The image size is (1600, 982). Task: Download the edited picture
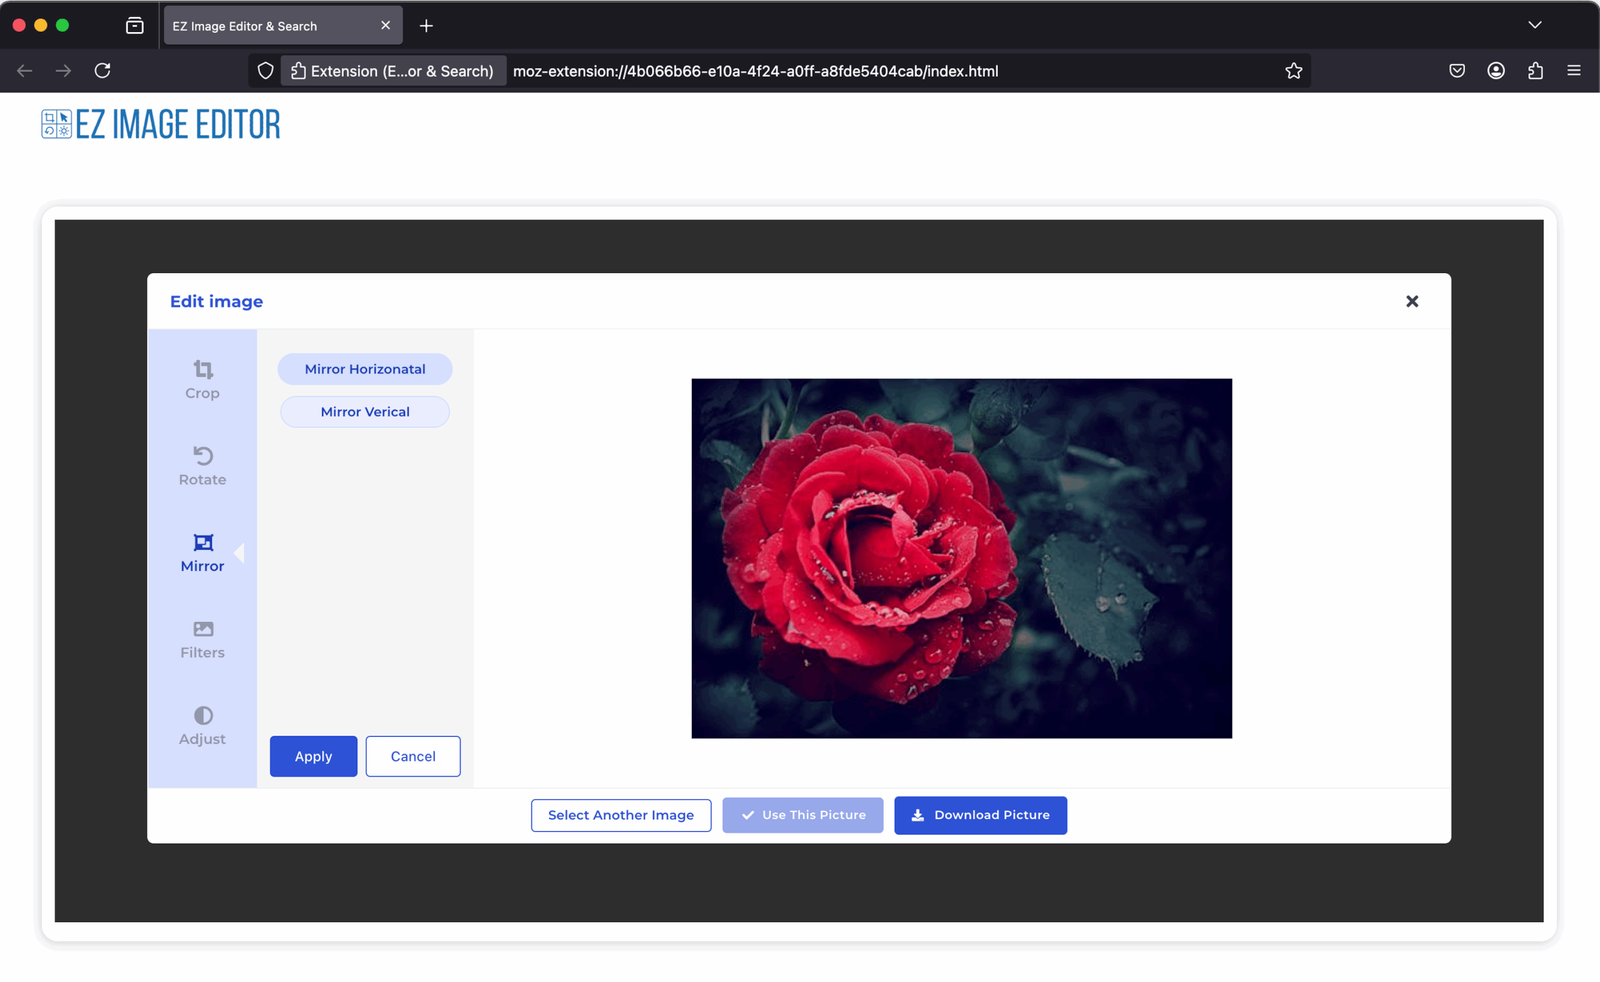[x=980, y=815]
